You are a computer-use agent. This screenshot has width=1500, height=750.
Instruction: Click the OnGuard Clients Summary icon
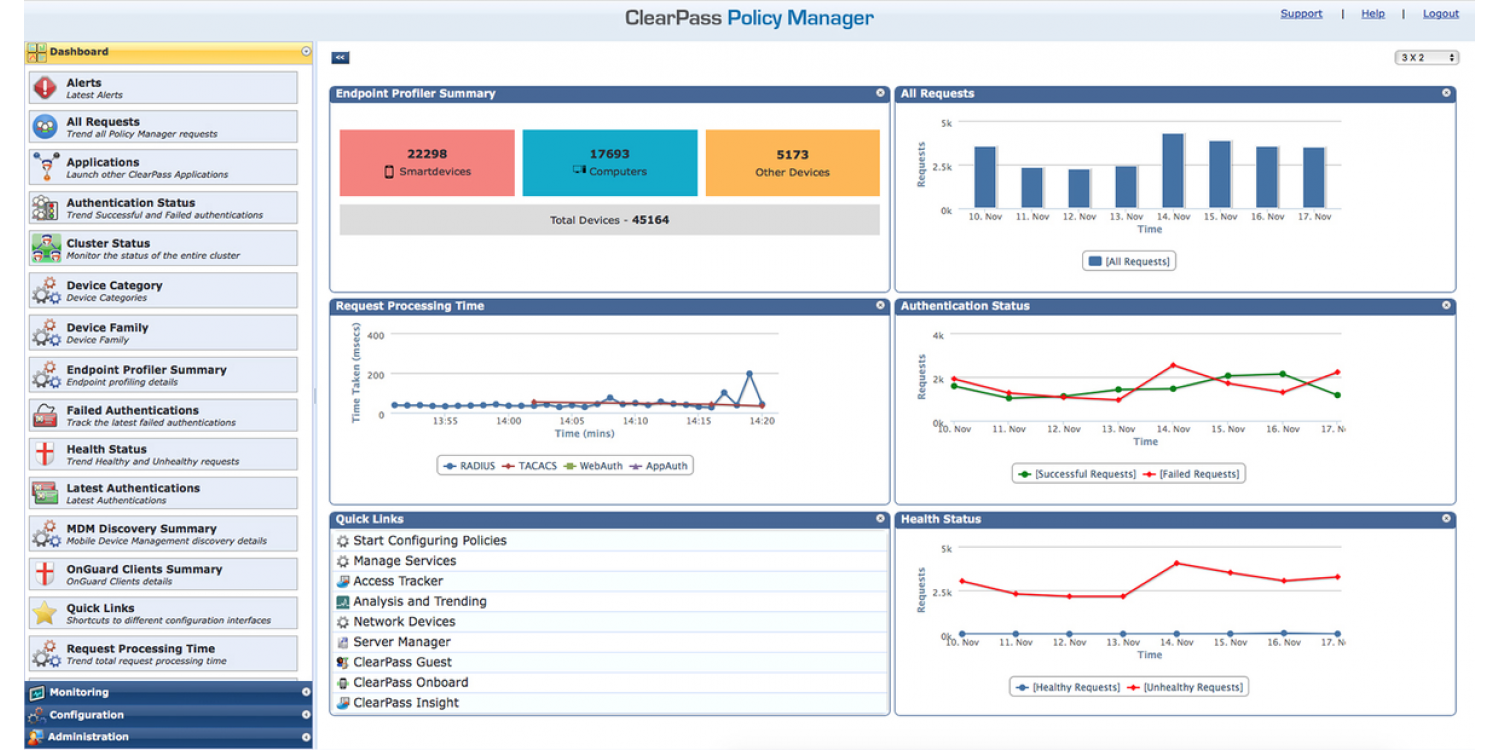45,574
